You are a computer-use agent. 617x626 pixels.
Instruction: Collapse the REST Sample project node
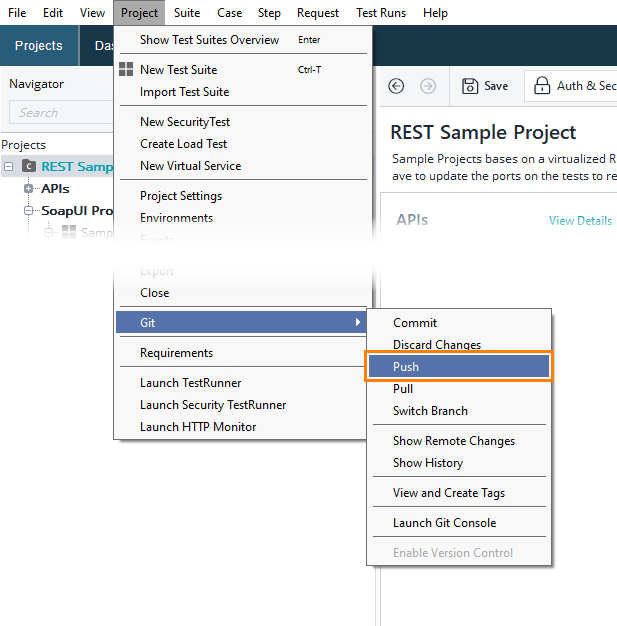point(8,166)
